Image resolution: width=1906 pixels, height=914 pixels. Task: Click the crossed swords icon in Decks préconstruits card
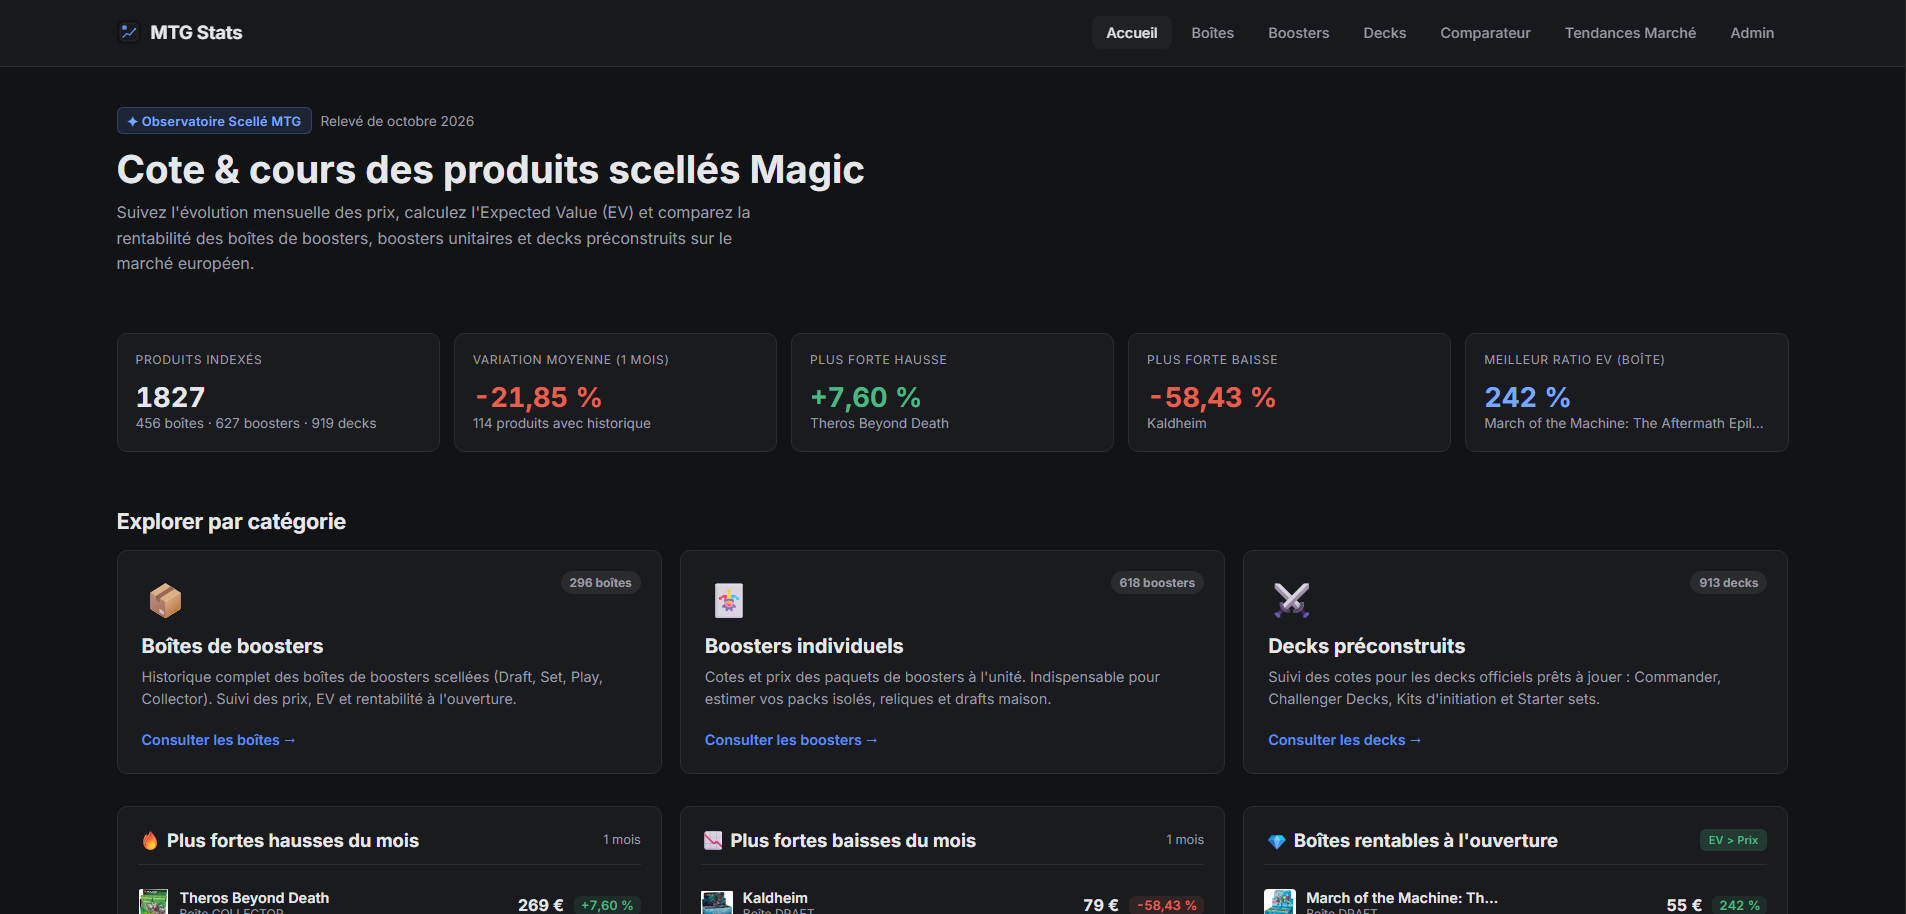coord(1292,600)
